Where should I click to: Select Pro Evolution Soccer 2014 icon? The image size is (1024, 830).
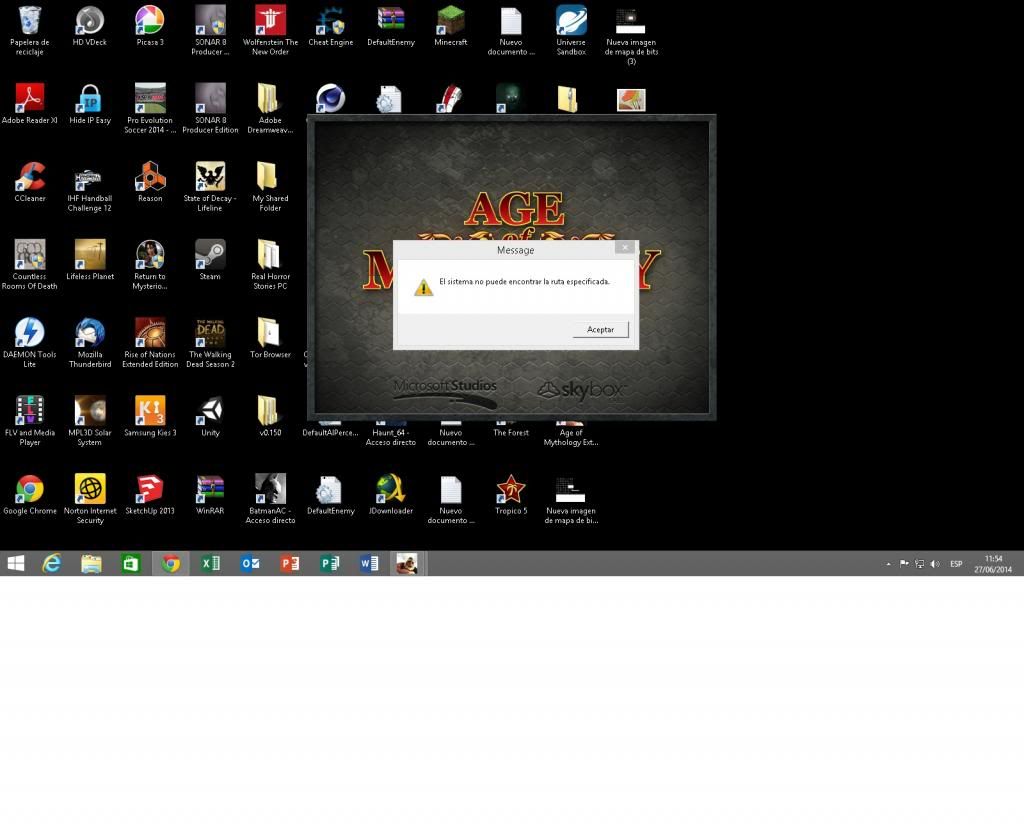[150, 108]
